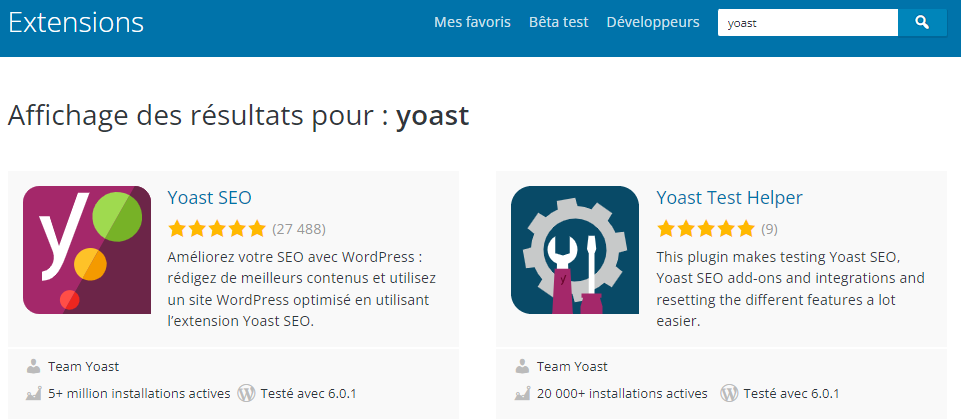Click the five-star rating for Yoast SEO
961x420 pixels.
pos(217,228)
